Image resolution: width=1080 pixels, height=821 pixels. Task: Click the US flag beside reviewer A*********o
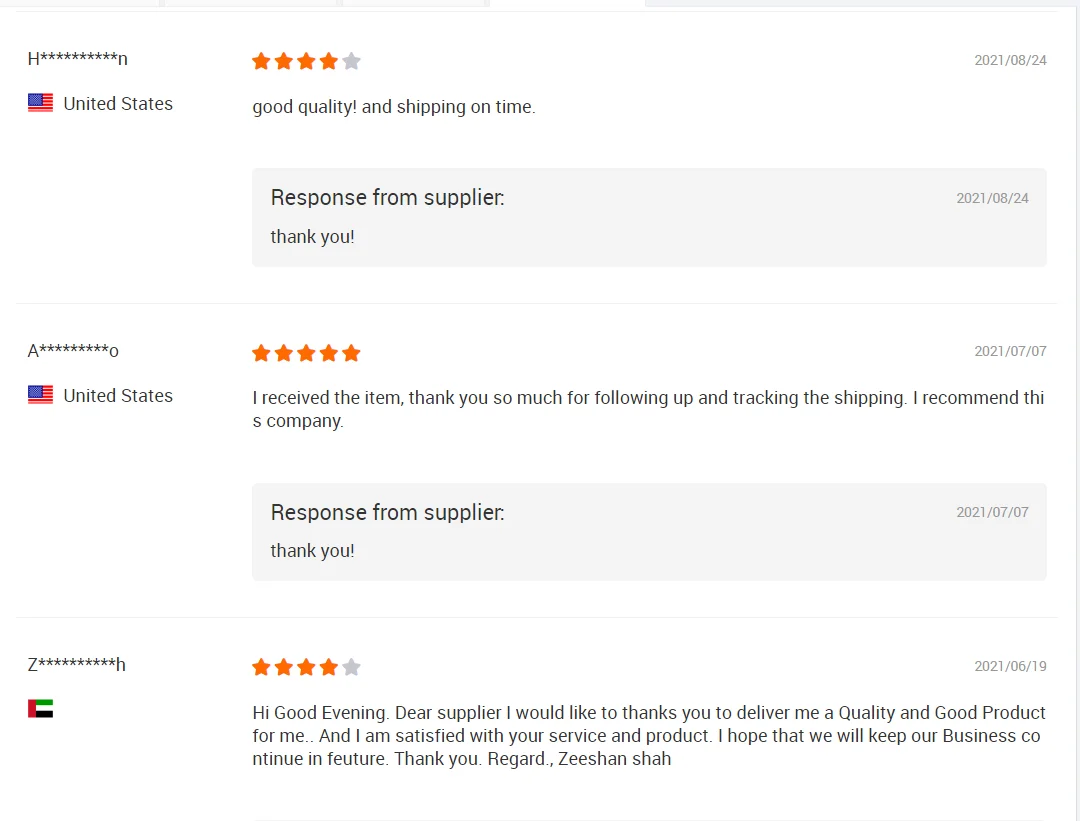(40, 395)
